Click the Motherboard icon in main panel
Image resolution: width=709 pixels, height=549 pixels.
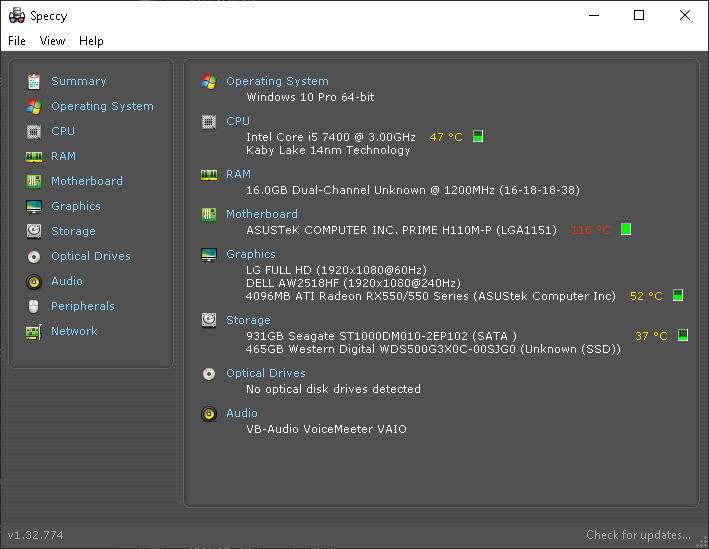pyautogui.click(x=209, y=215)
